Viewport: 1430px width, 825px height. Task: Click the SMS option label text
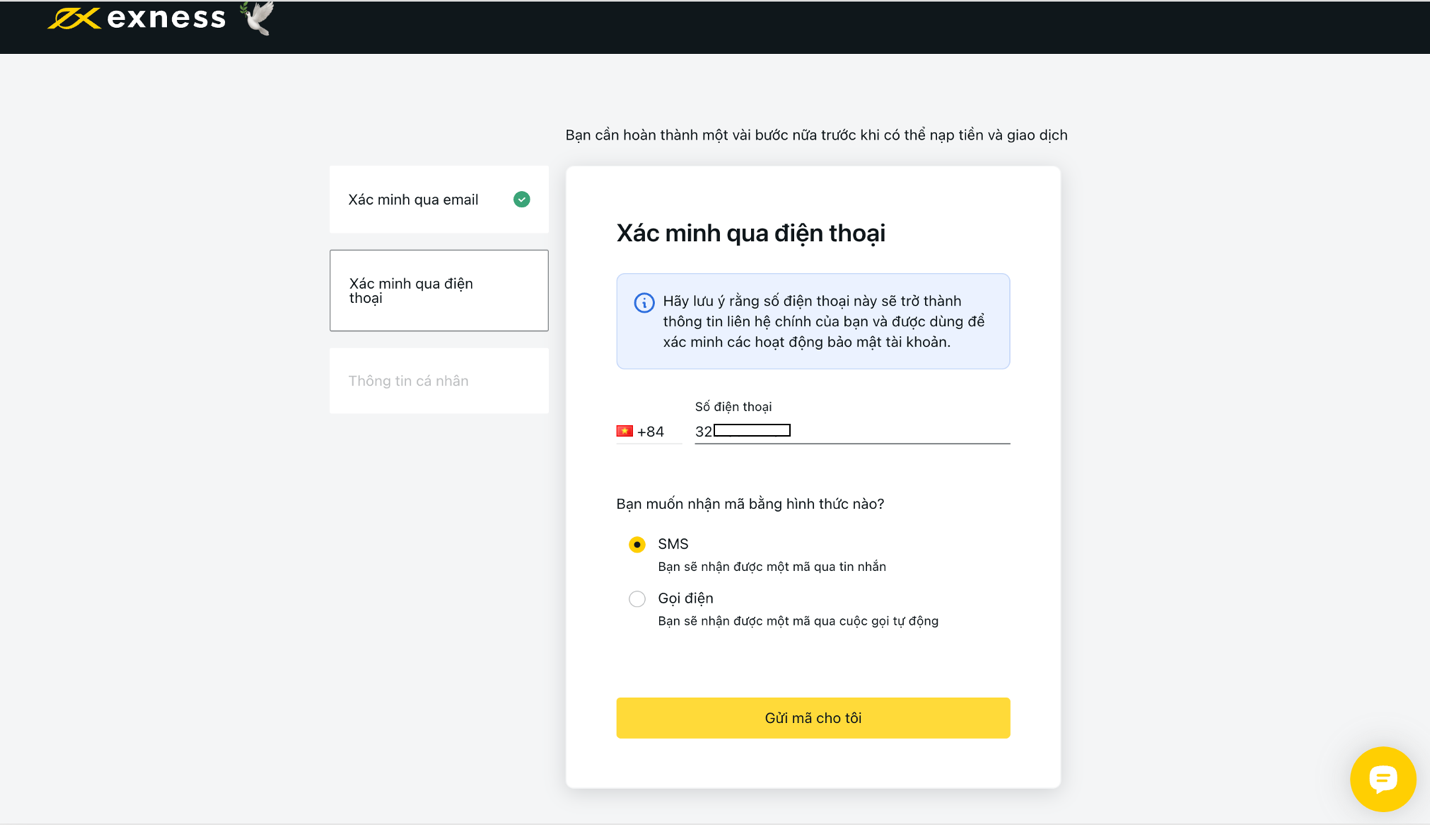(673, 544)
